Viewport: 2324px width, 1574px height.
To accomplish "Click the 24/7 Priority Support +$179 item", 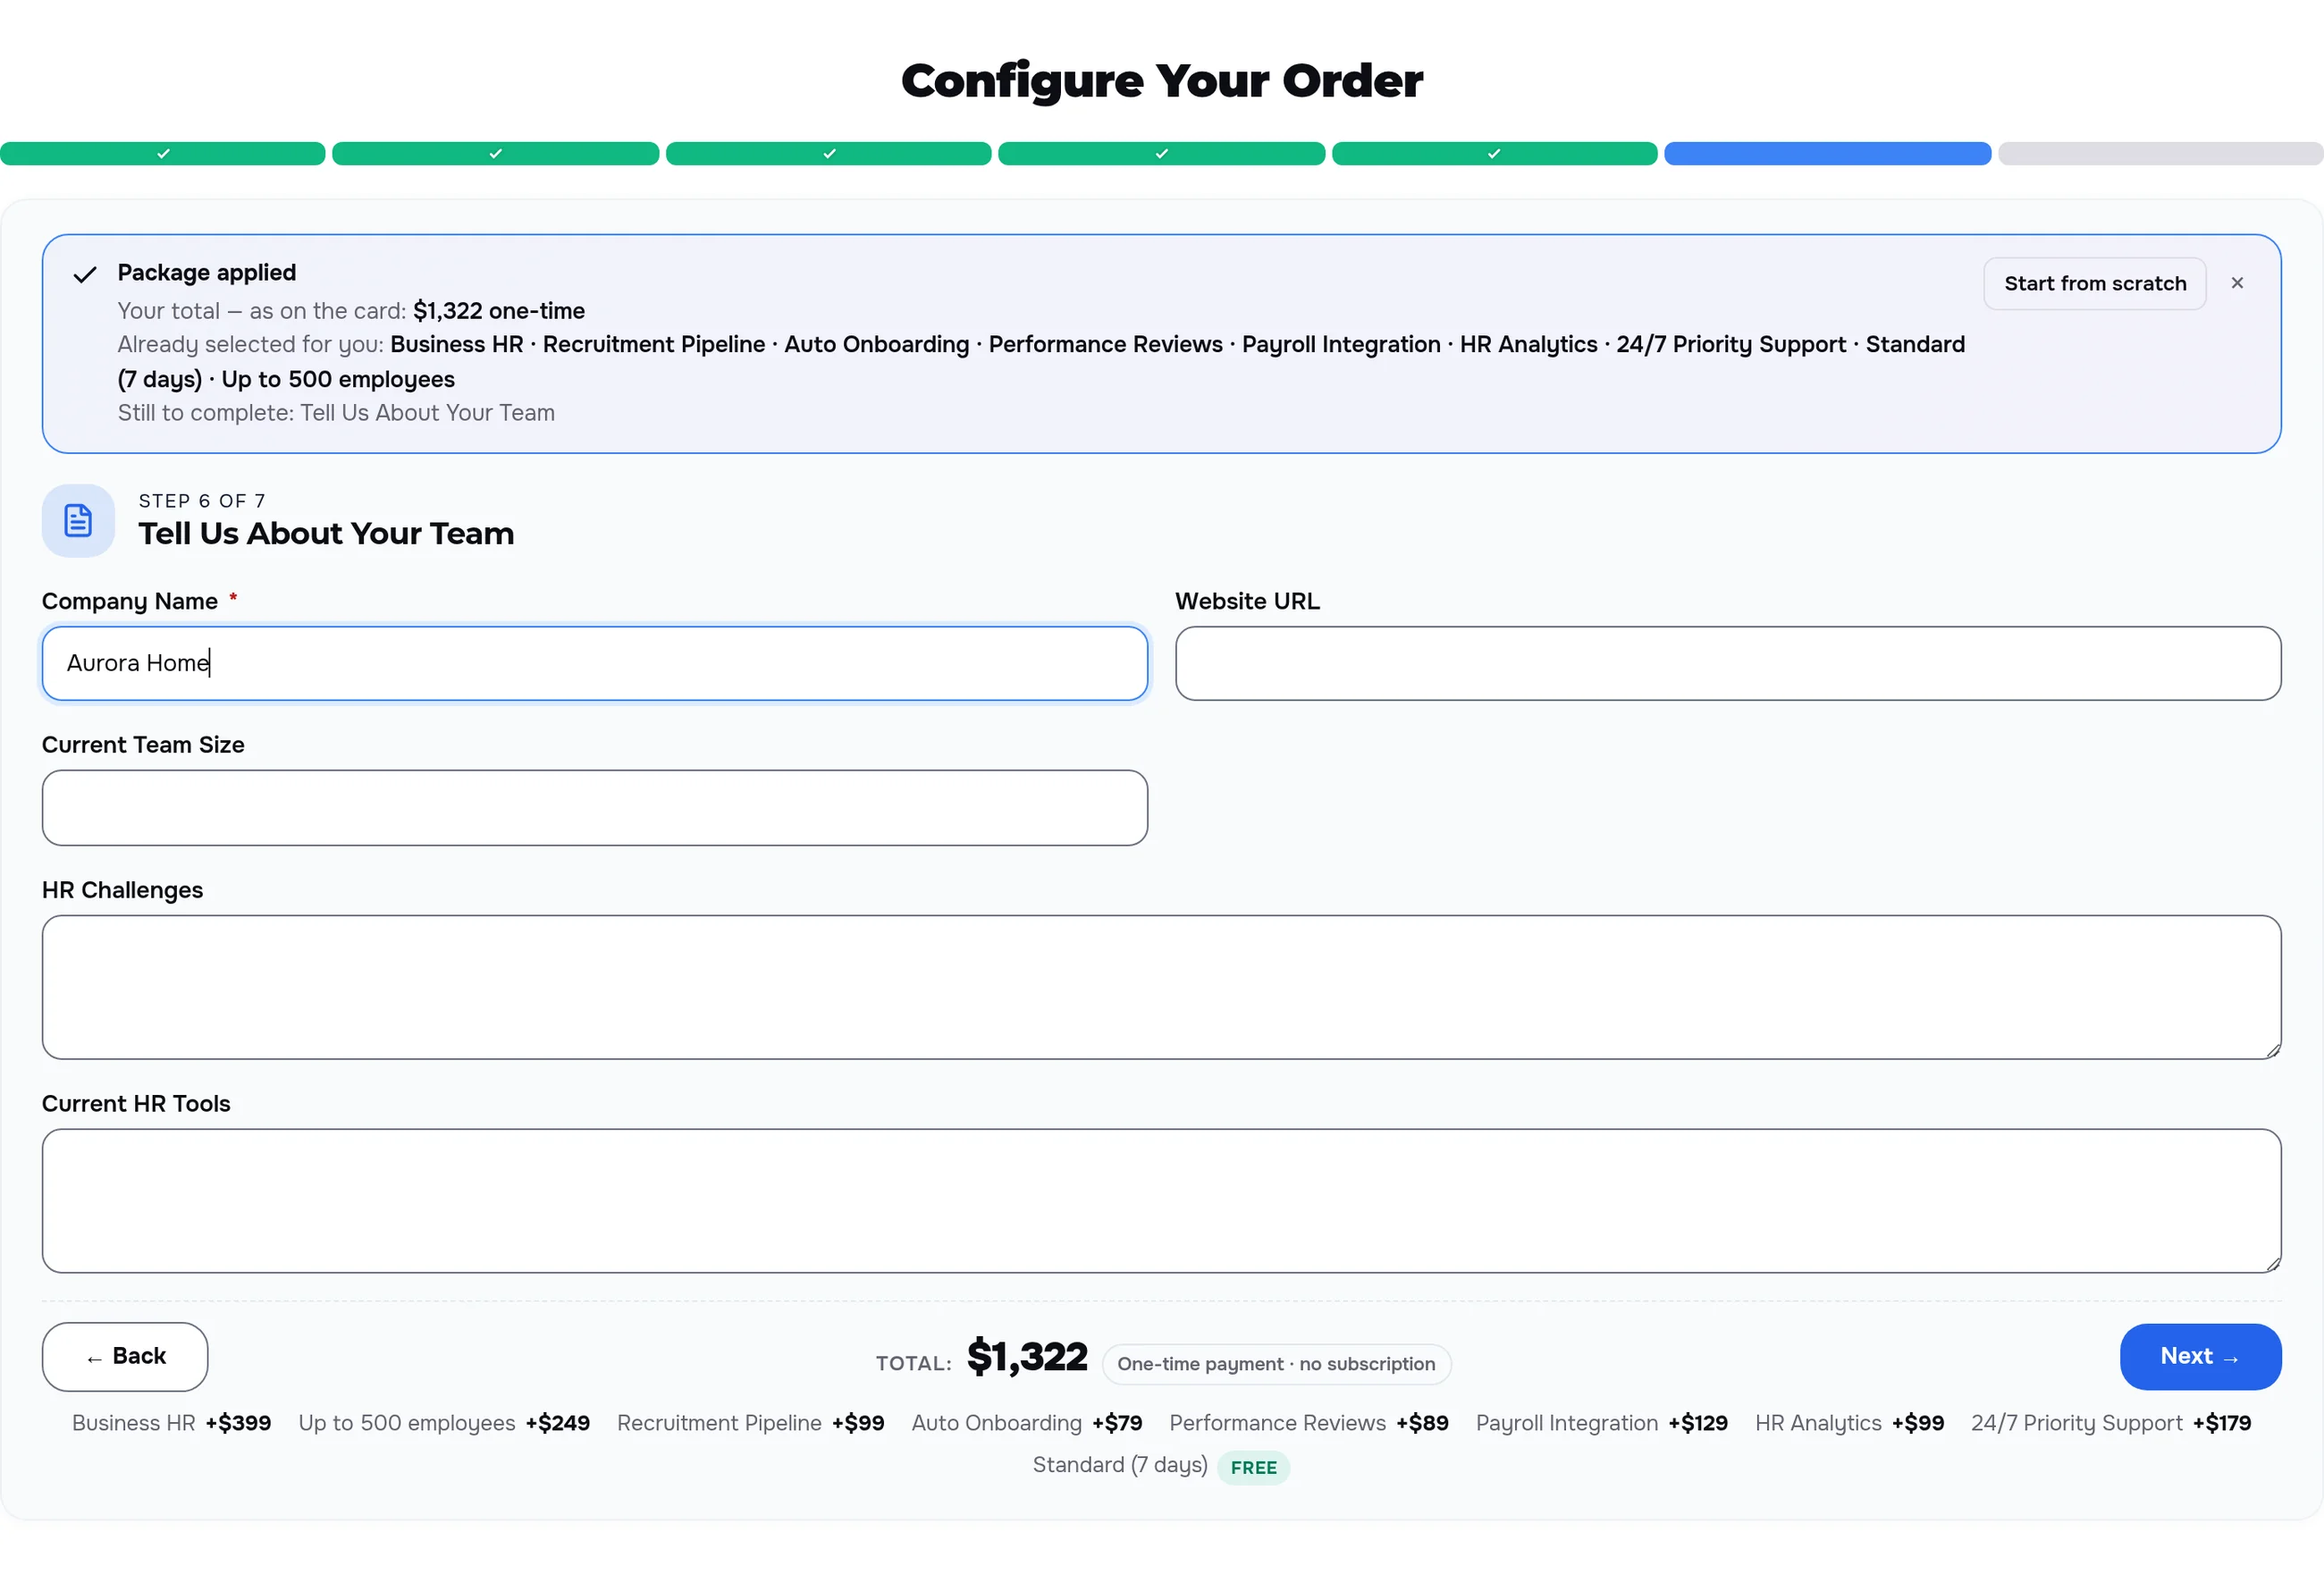I will [2110, 1422].
